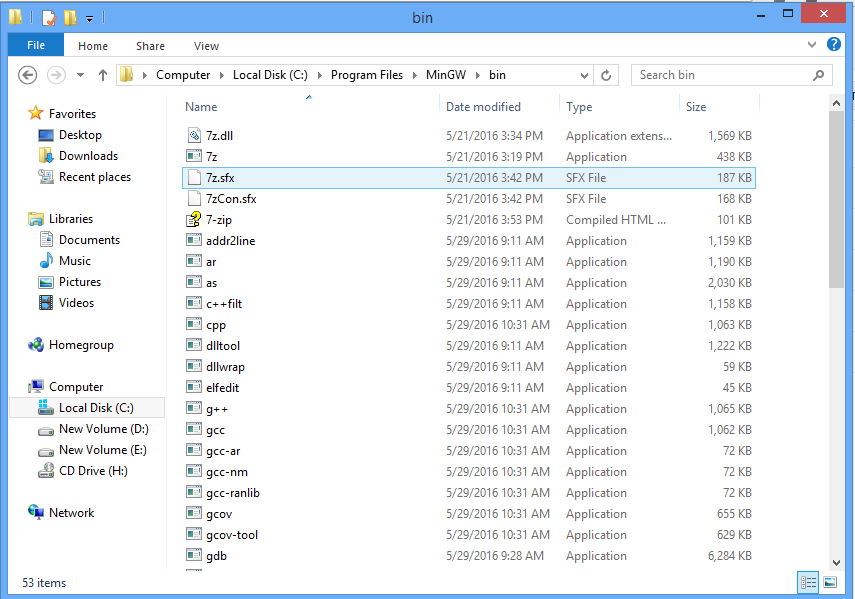Screen dimensions: 855x599
Task: Switch to Large icons view in status bar
Action: [830, 582]
